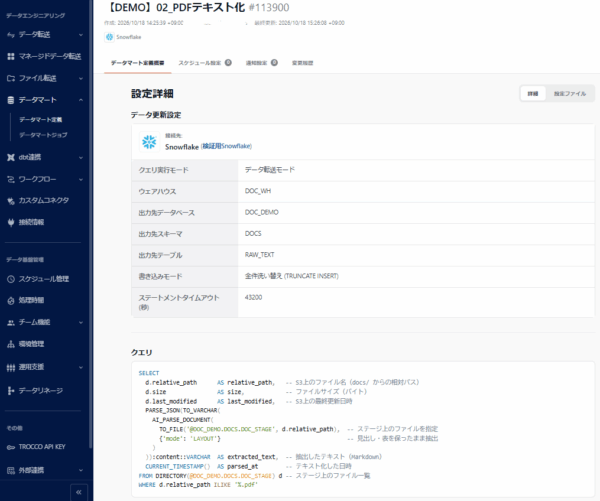Expand the ファイル転送 sidebar menu
This screenshot has height=501, width=600.
(81, 78)
